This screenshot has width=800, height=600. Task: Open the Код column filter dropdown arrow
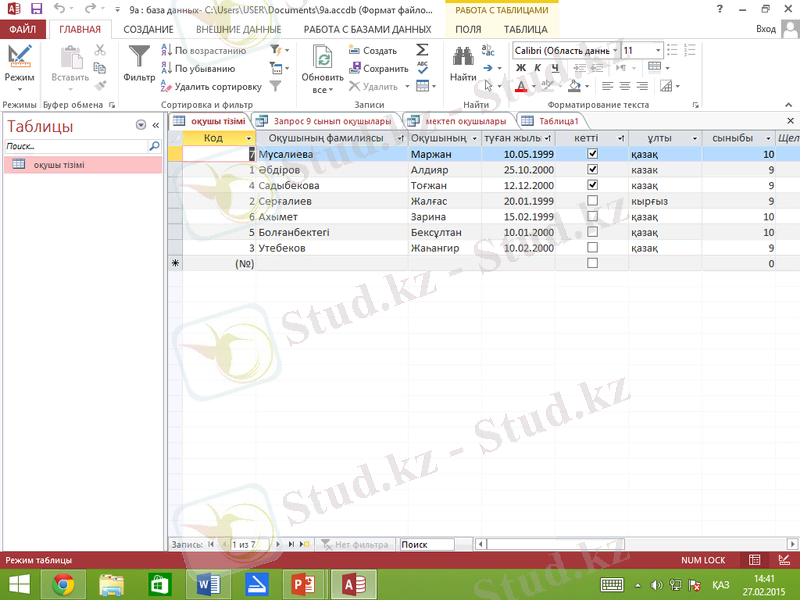point(248,138)
